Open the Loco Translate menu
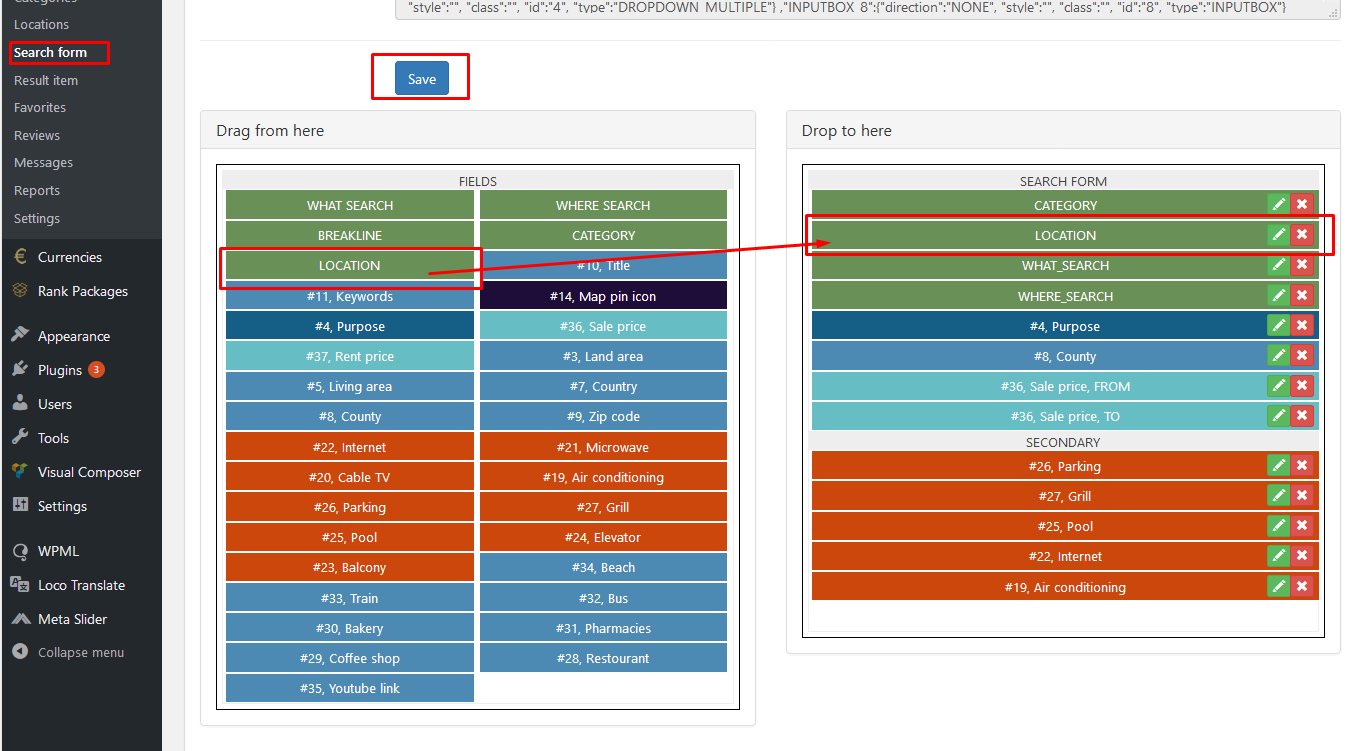Viewport: 1351px width, 751px height. coord(81,585)
